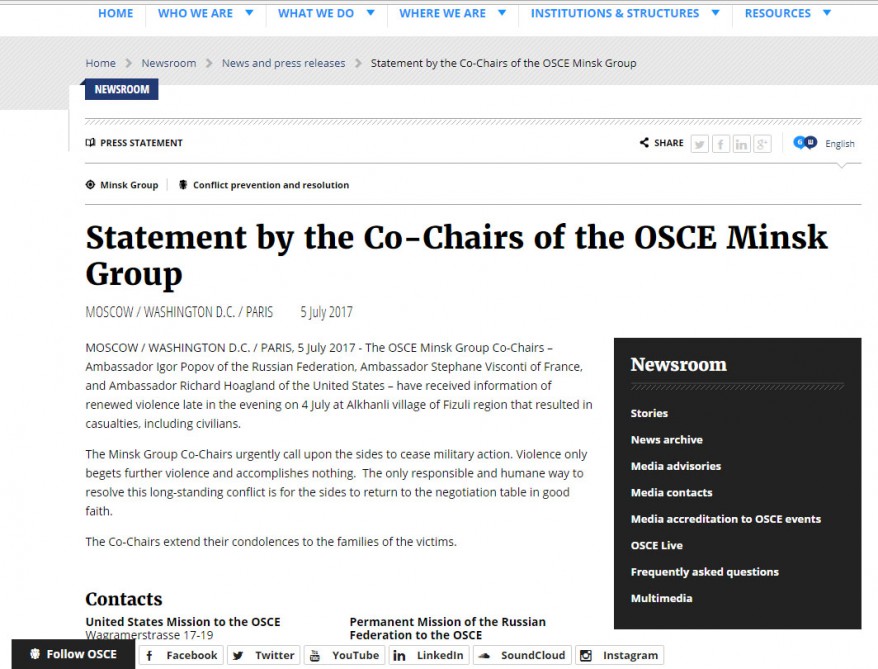Open the What We Do menu

click(x=316, y=13)
